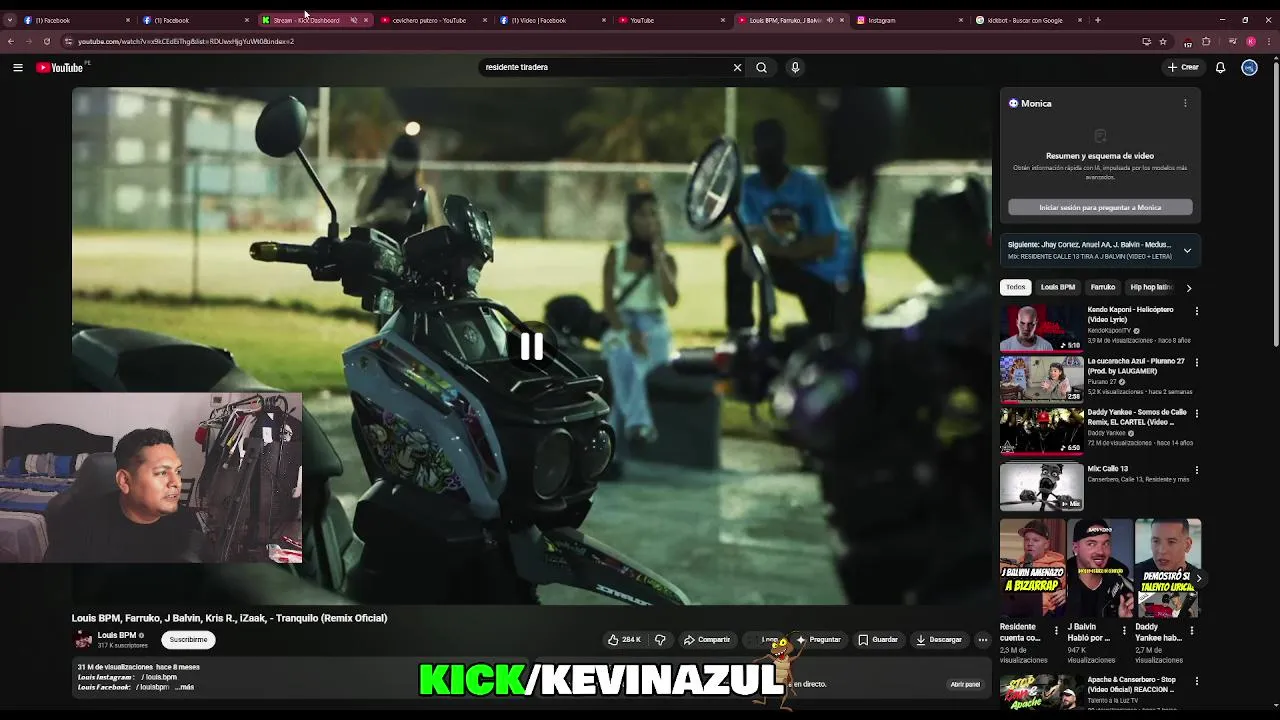Open La cucaracha Azul Plurano 27 thumbnail
This screenshot has height=720, width=1280.
1041,379
